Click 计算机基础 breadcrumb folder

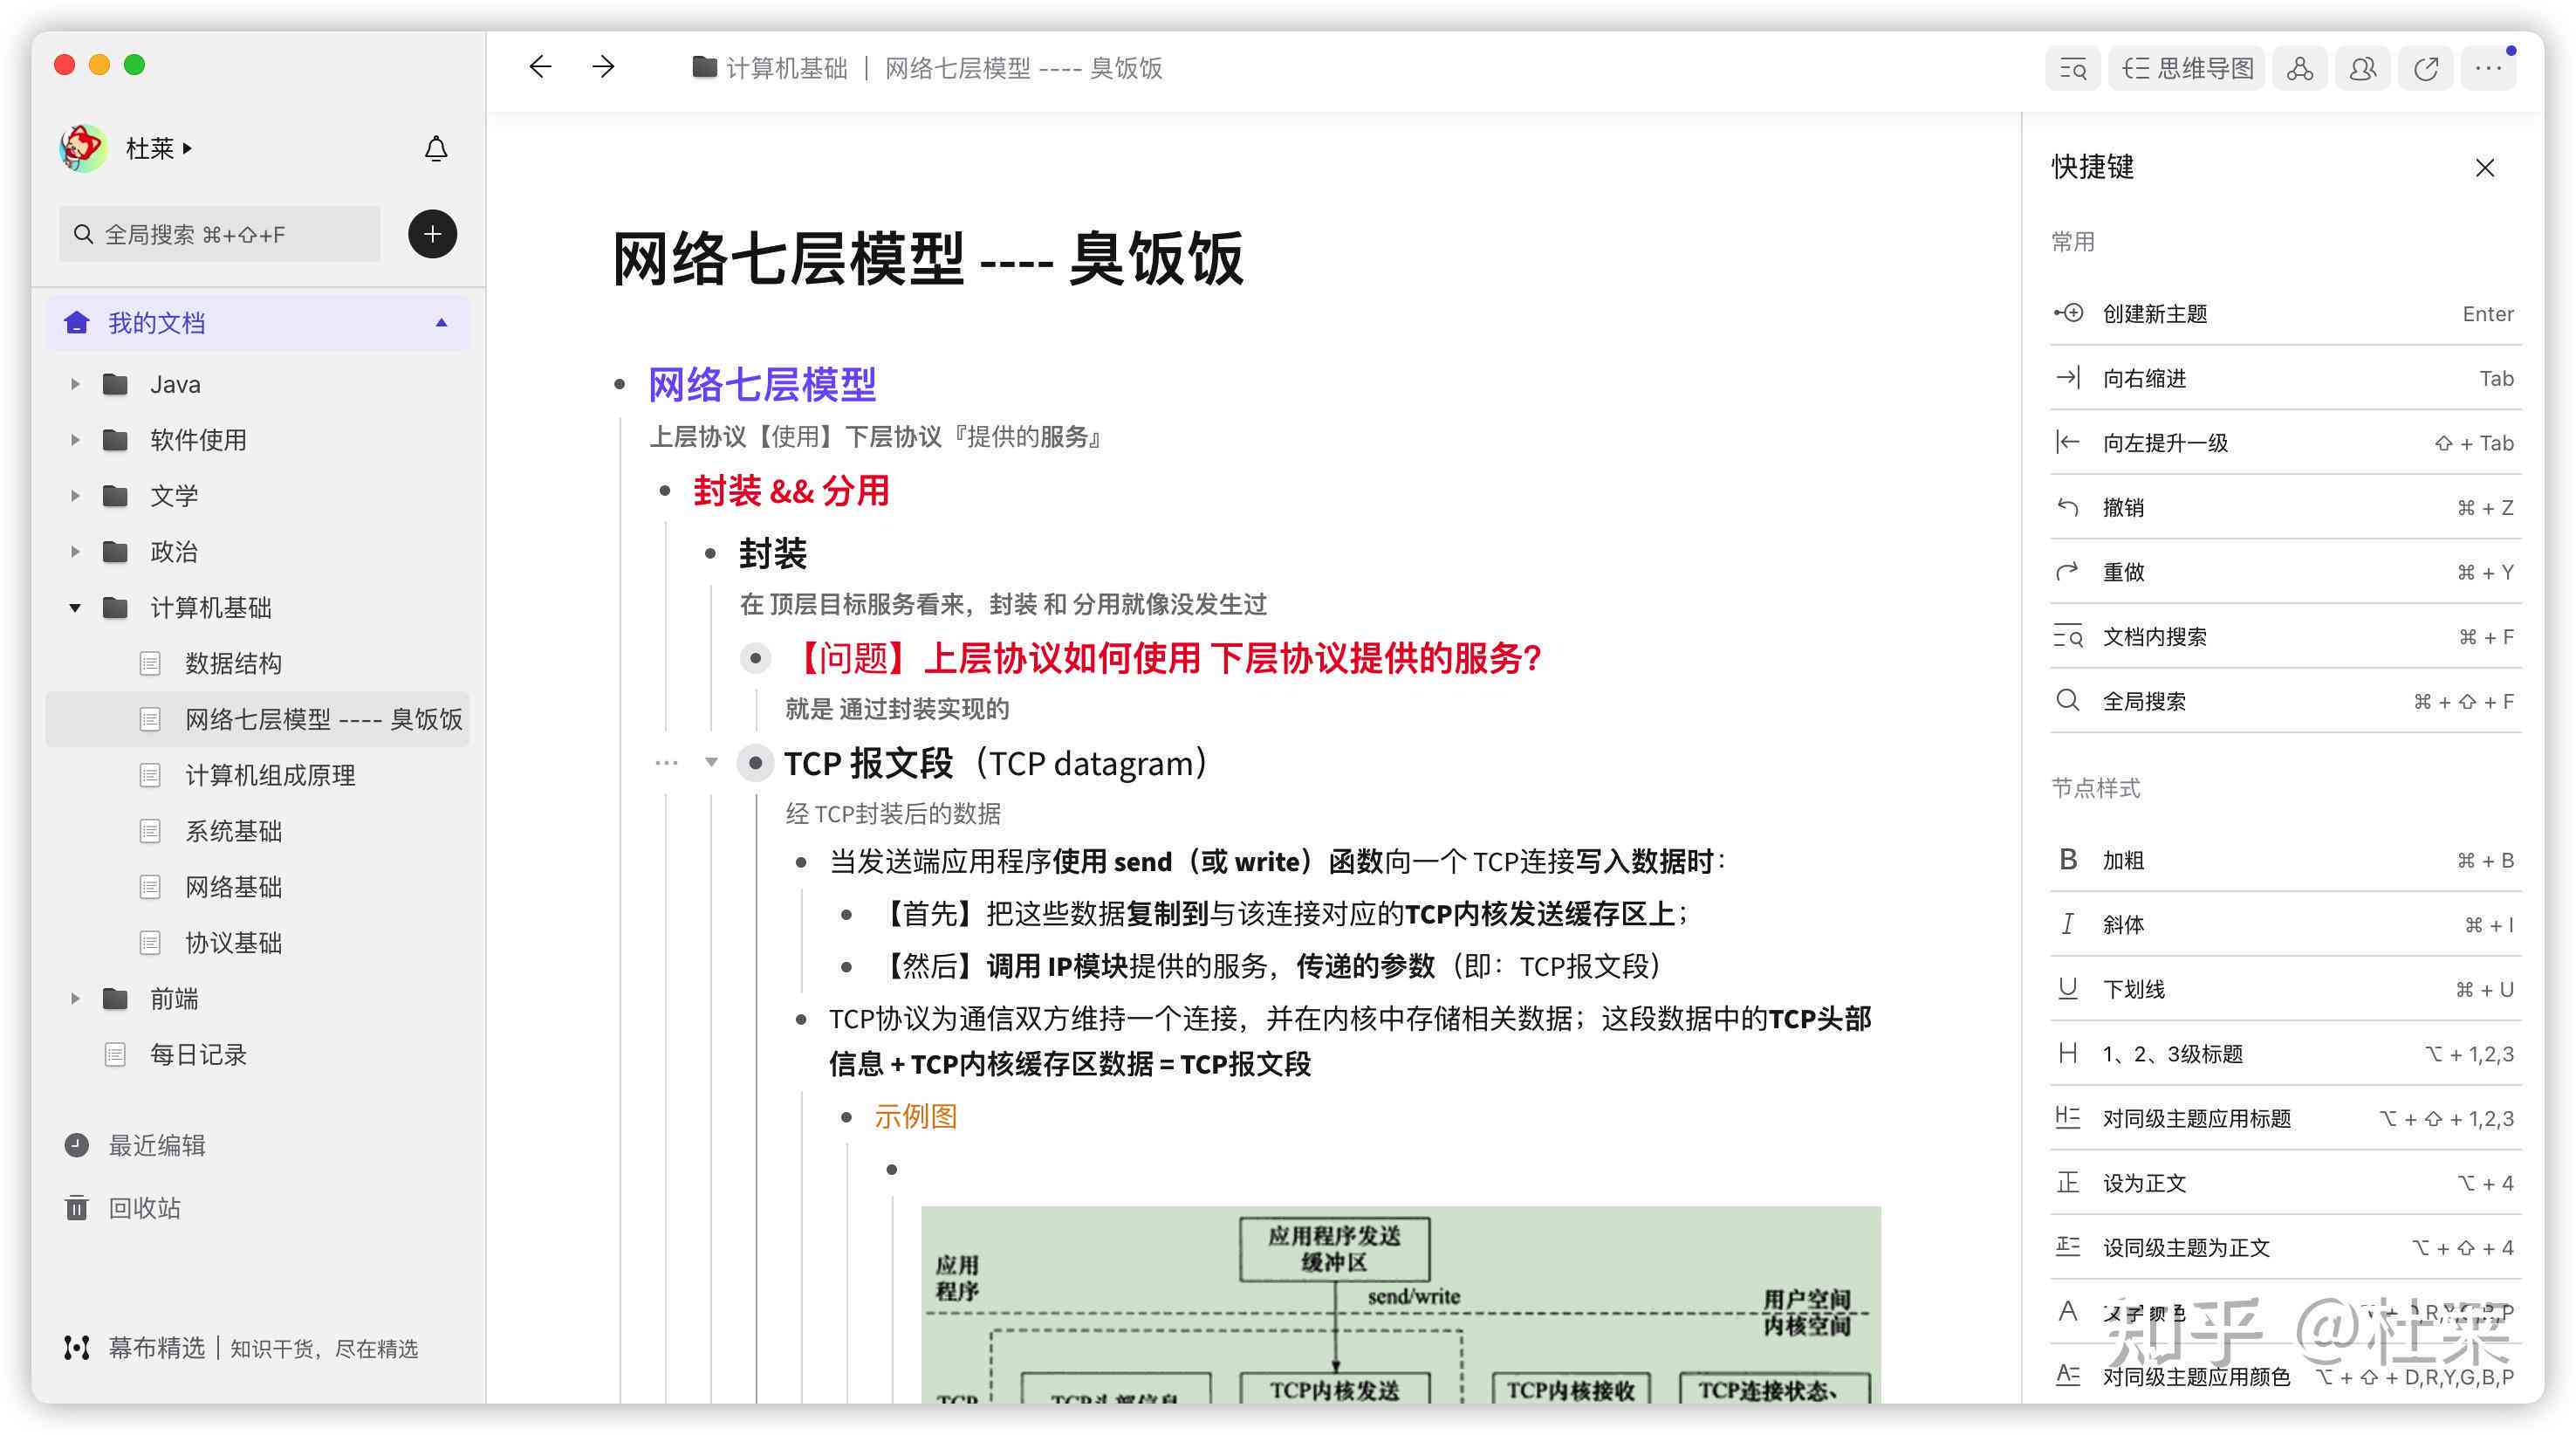pos(786,68)
